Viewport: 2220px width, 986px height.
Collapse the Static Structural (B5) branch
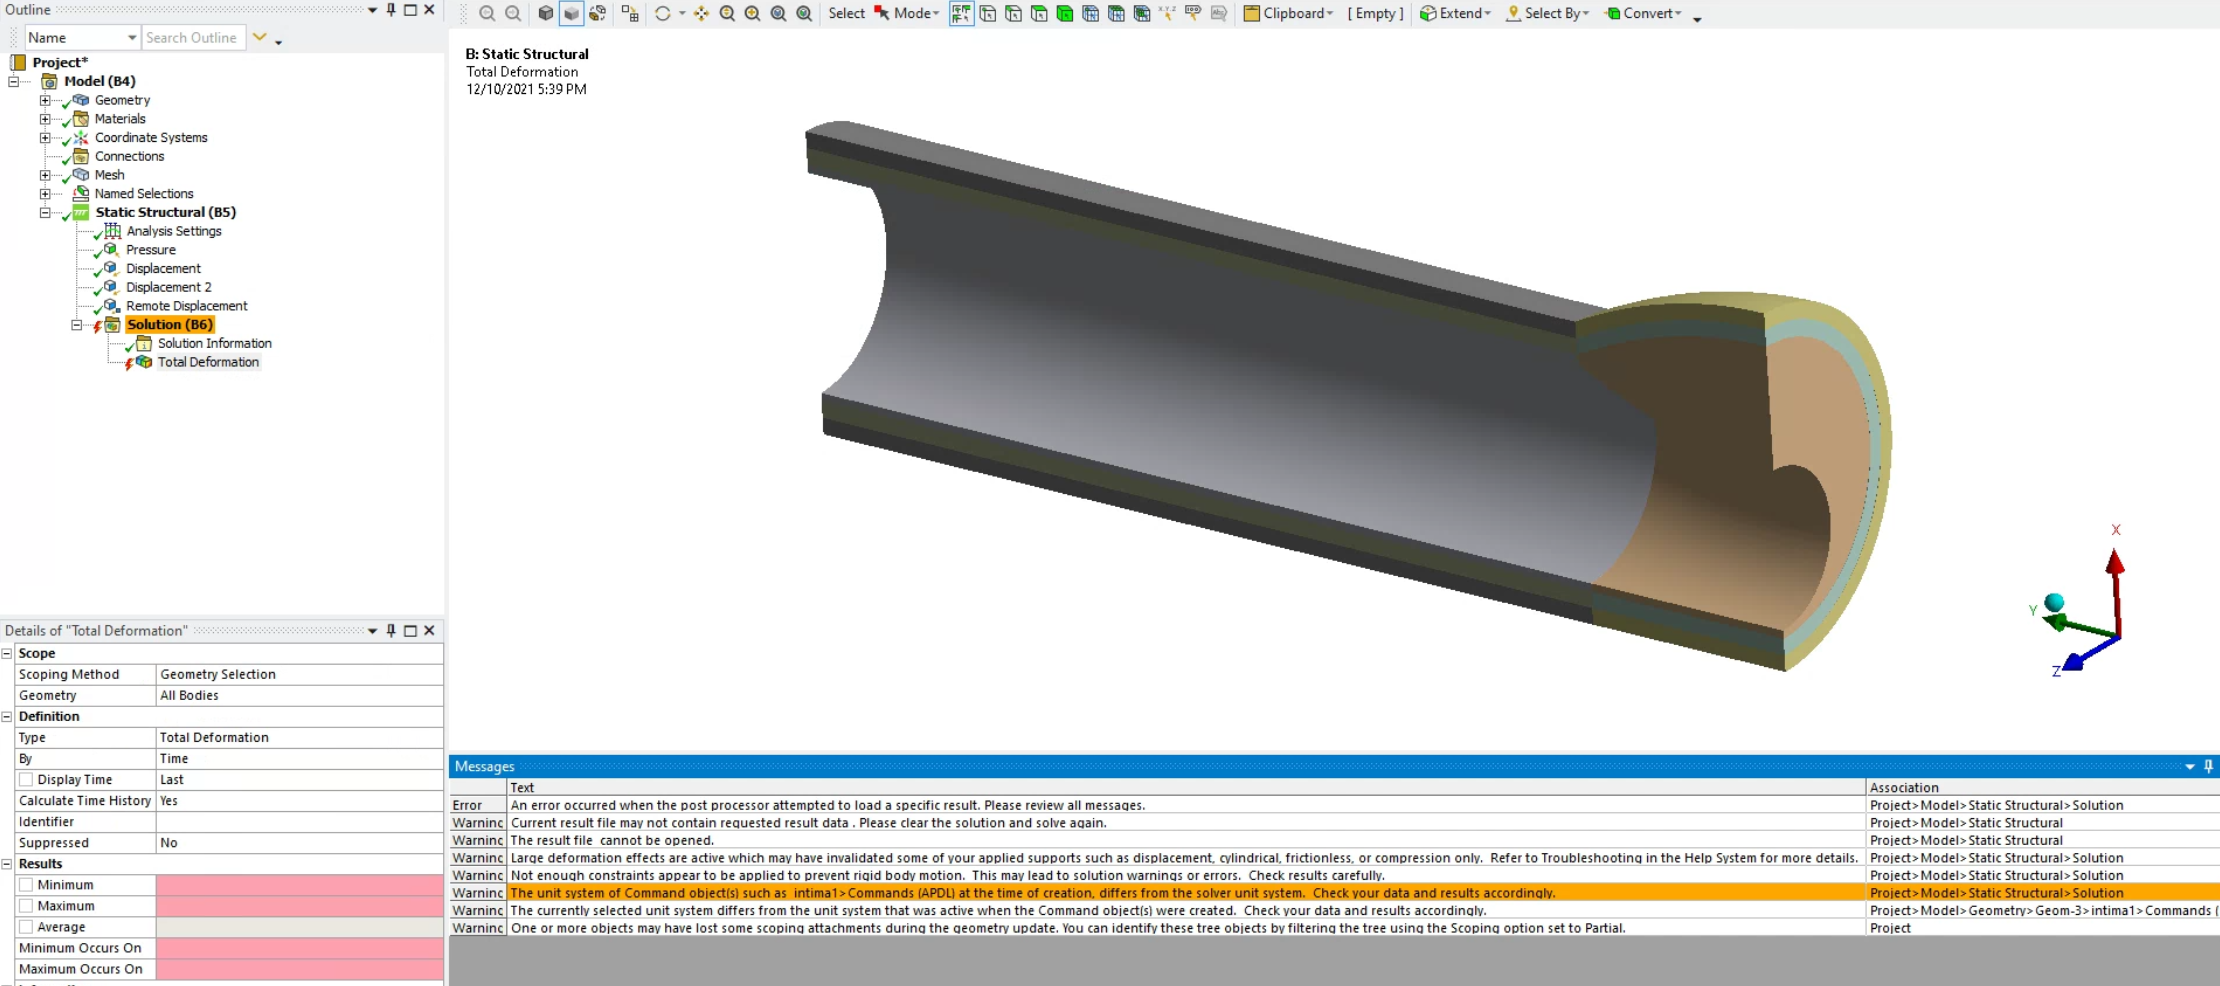[x=45, y=212]
